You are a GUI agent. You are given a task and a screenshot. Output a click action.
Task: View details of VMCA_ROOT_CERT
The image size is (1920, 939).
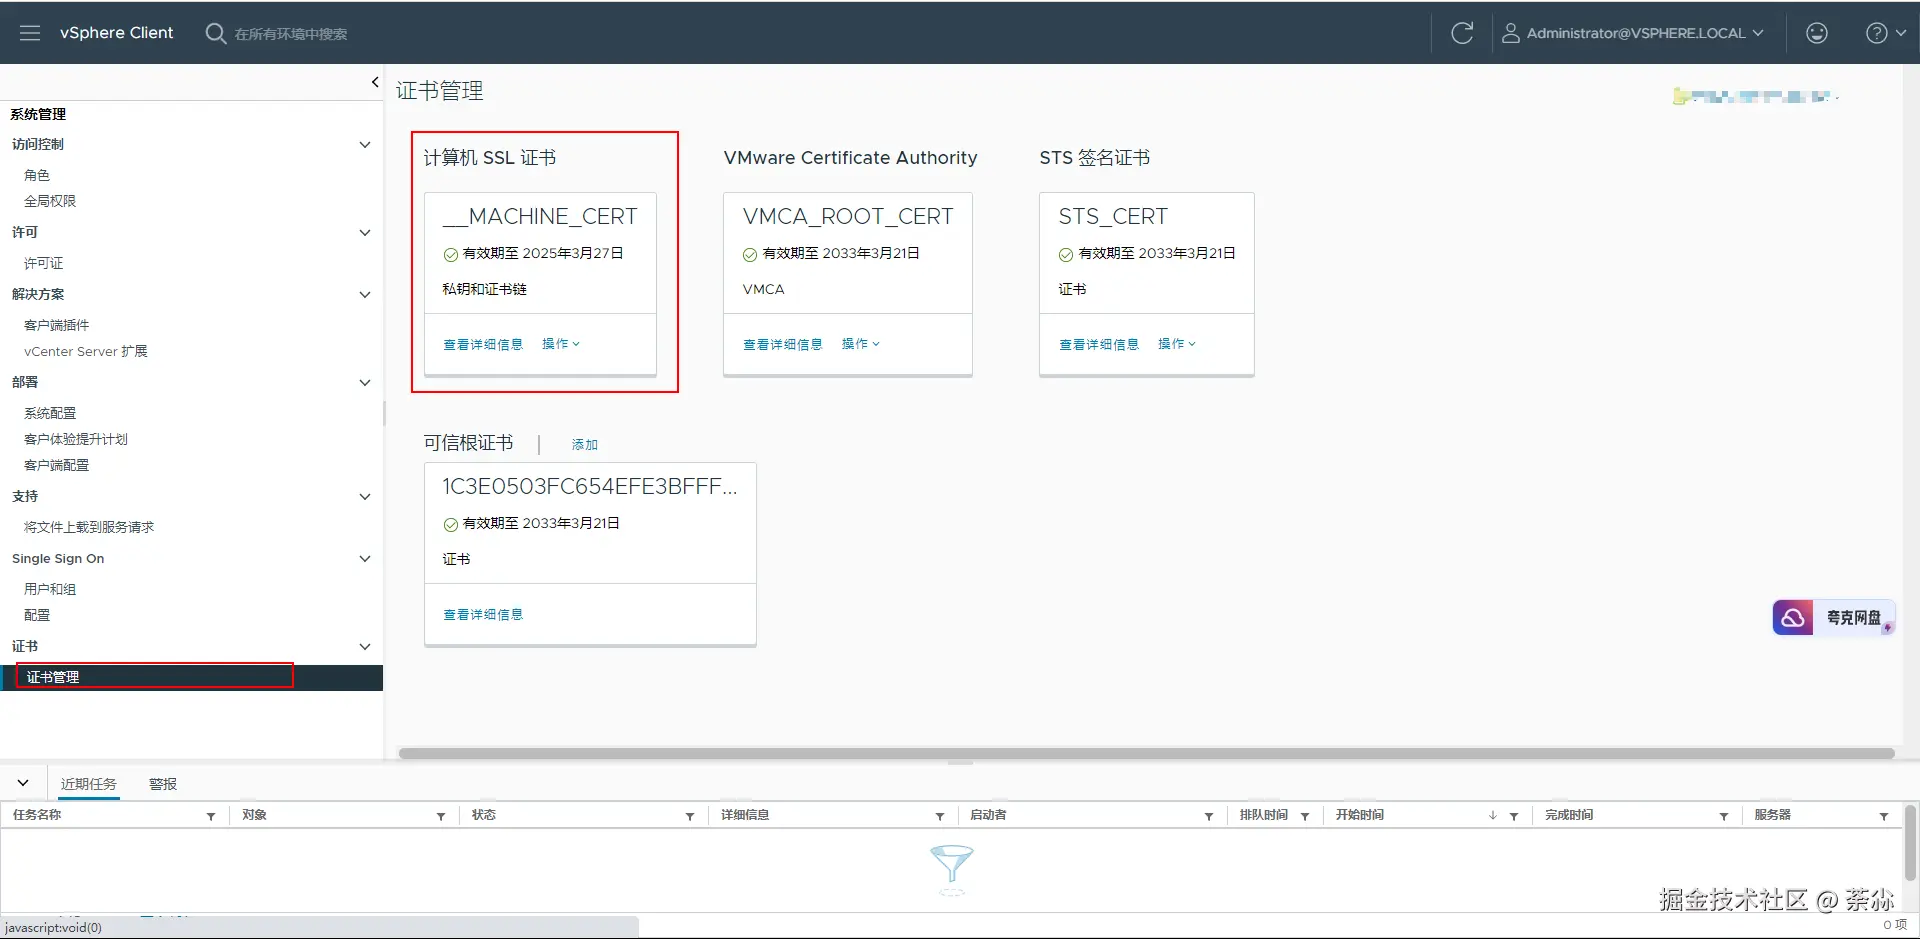click(x=783, y=345)
